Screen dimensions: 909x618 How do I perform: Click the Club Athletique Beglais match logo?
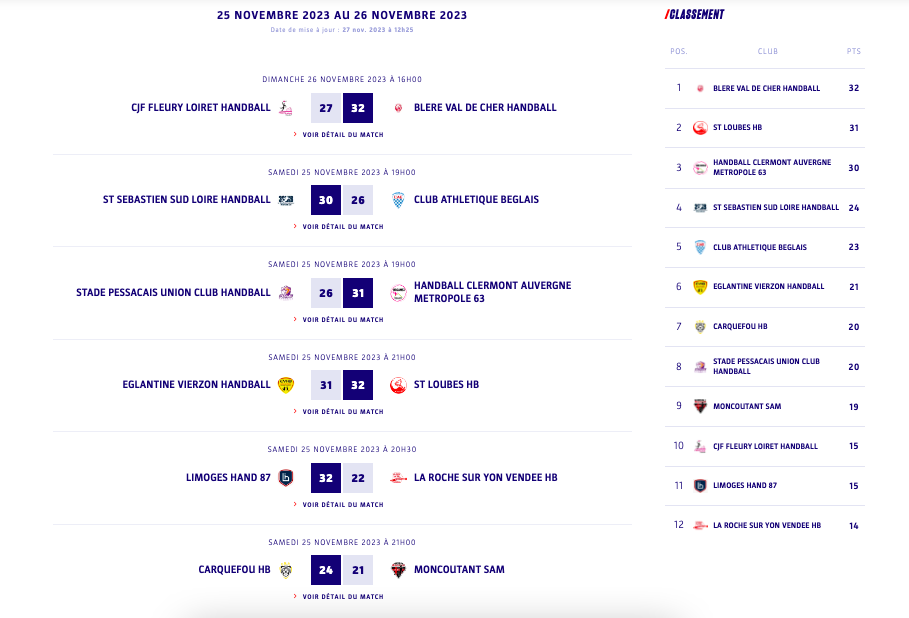398,200
